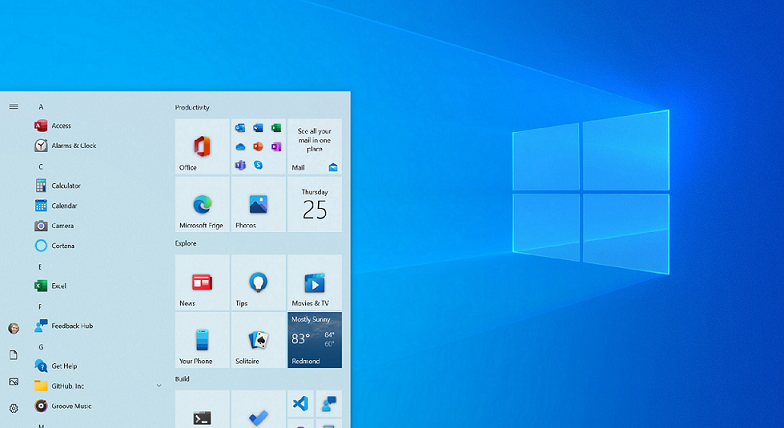The height and width of the screenshot is (428, 784).
Task: Launch the Movies & TV tile
Action: [314, 282]
